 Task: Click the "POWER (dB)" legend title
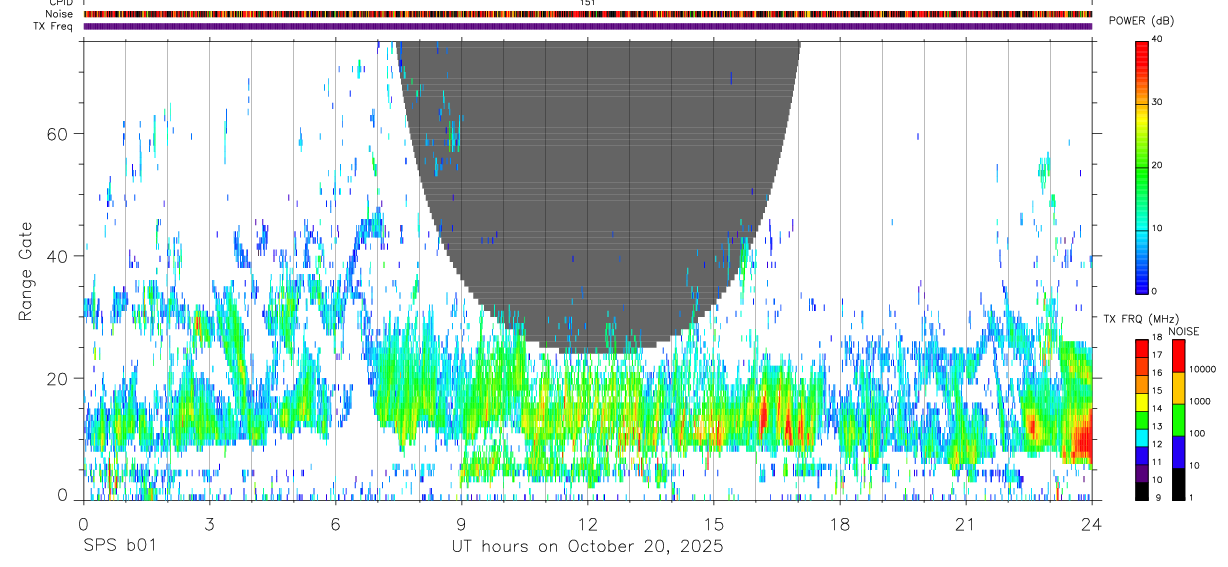click(x=1142, y=21)
